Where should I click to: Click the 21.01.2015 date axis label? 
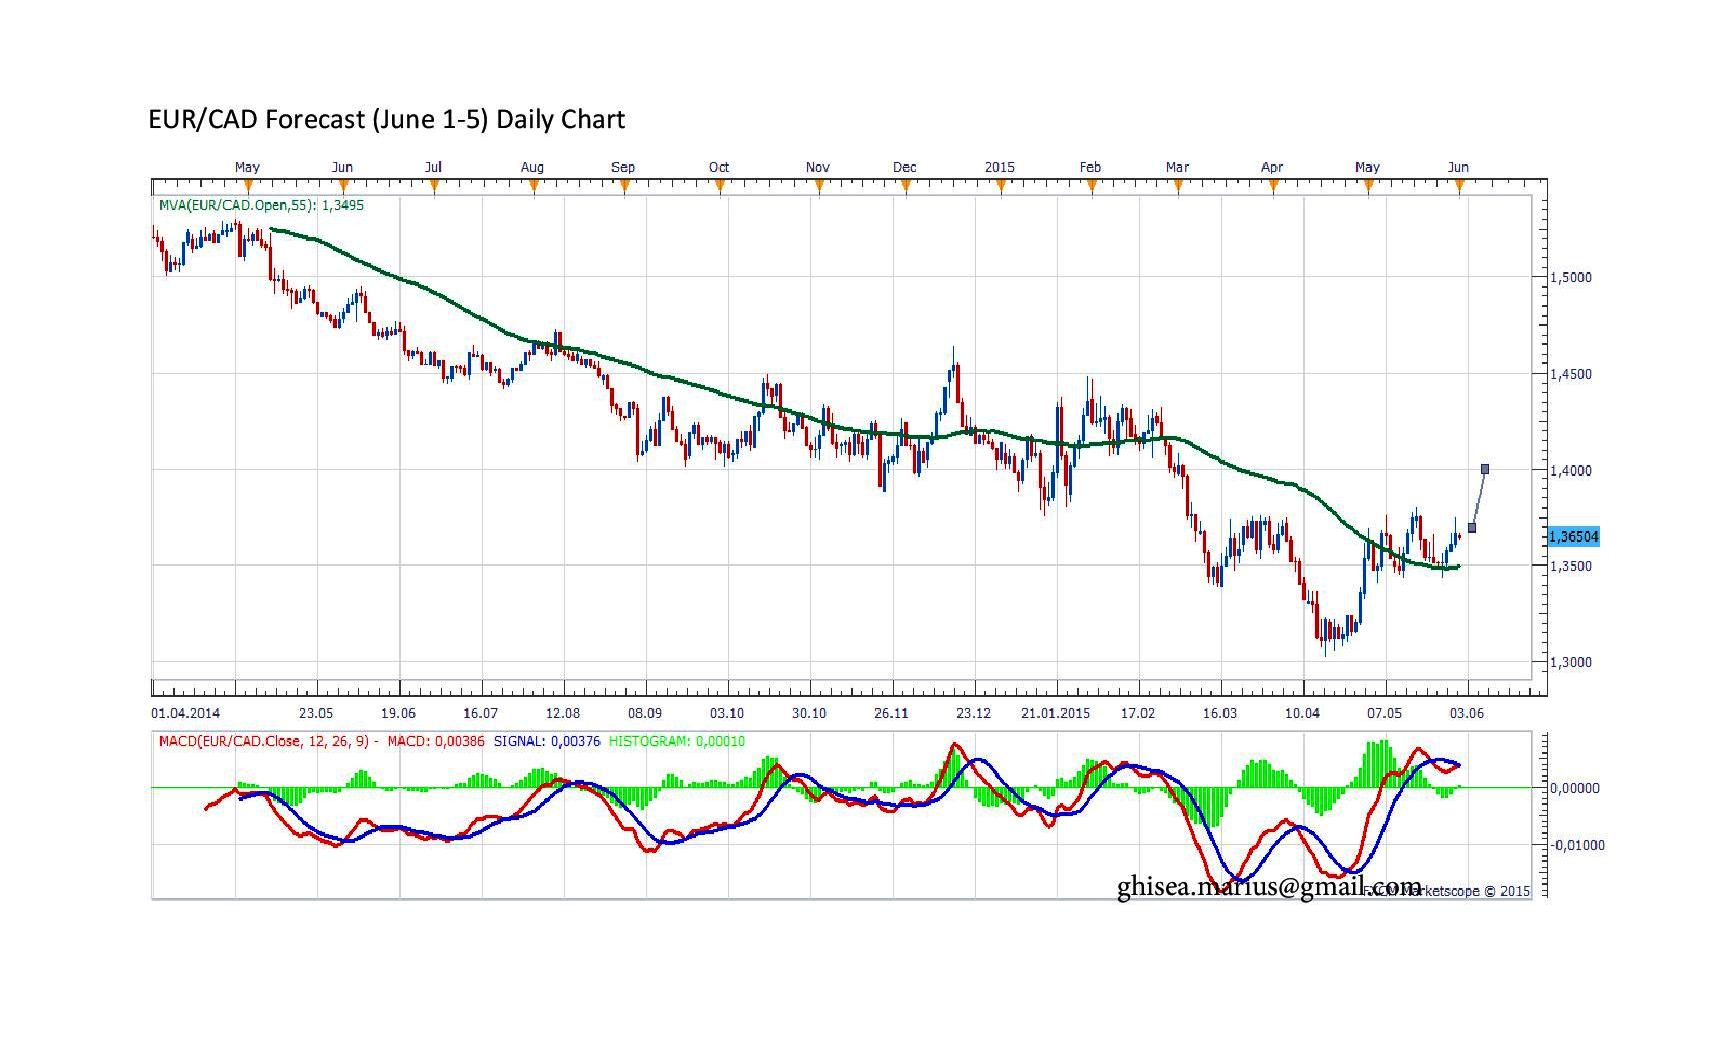pos(1056,713)
